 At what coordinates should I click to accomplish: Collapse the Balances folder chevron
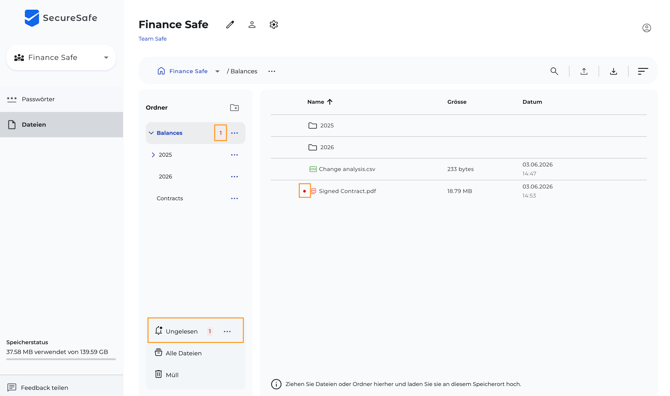point(151,133)
